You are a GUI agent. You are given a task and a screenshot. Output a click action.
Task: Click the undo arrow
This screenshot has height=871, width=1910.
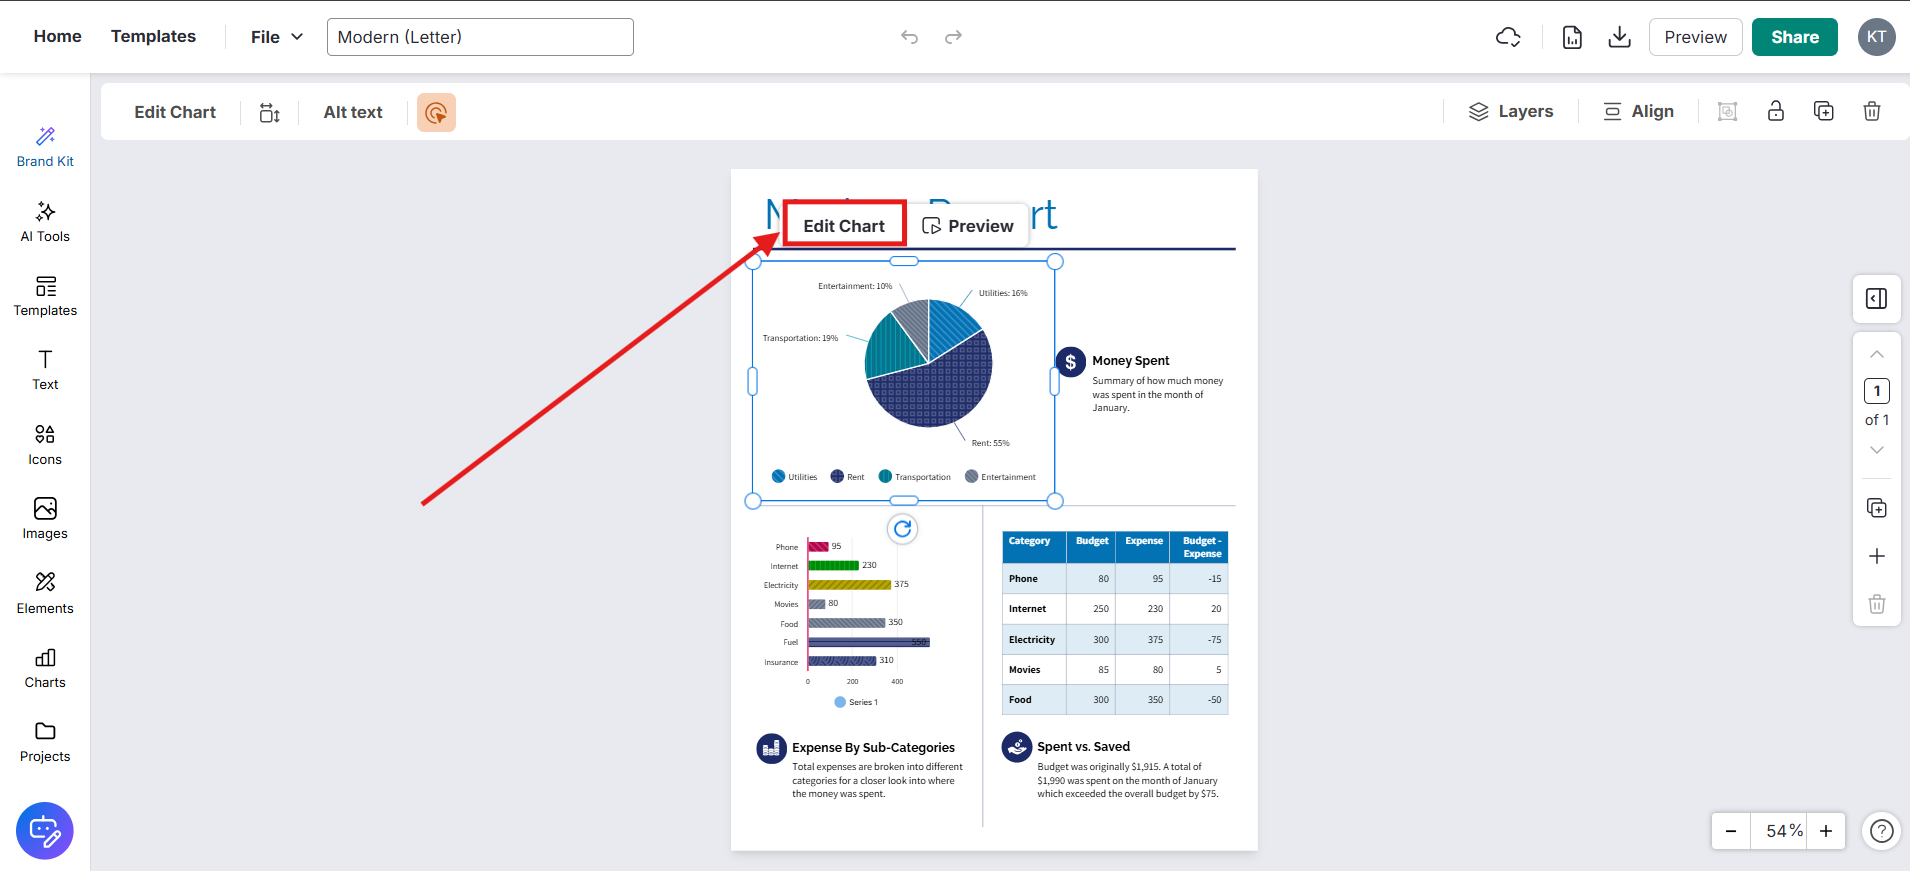pos(909,37)
